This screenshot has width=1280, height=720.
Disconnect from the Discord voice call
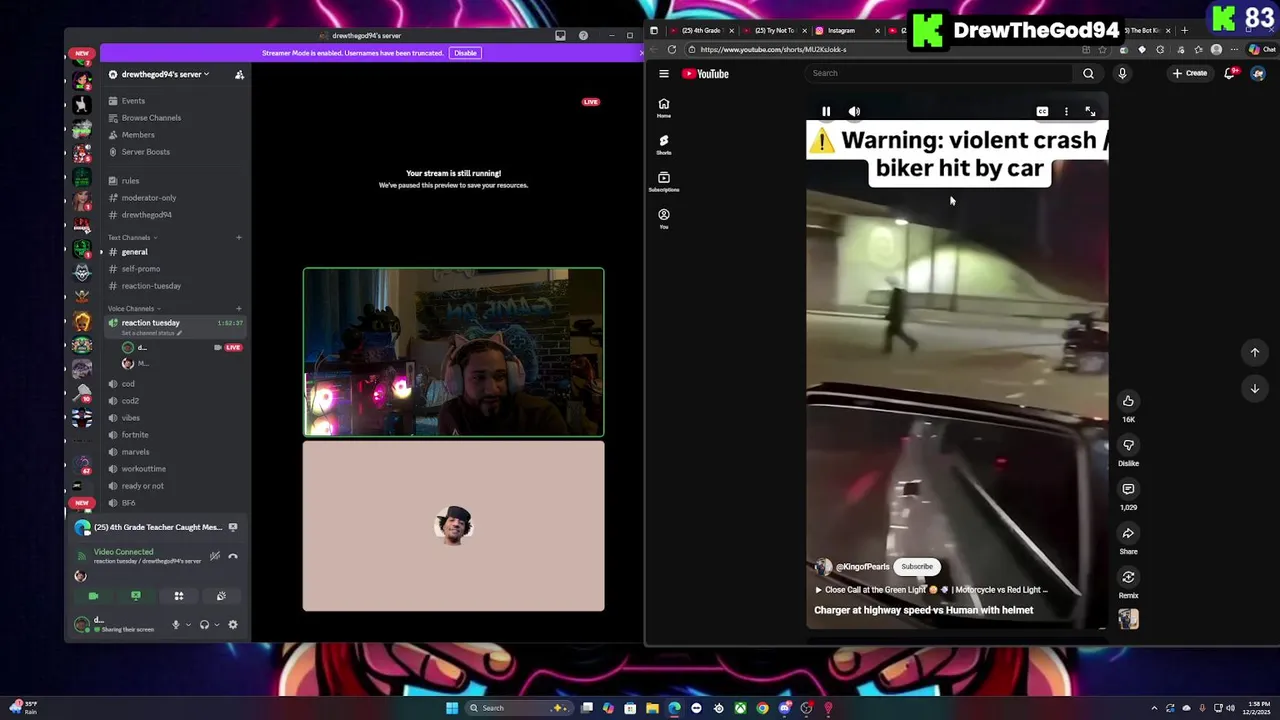coord(233,556)
